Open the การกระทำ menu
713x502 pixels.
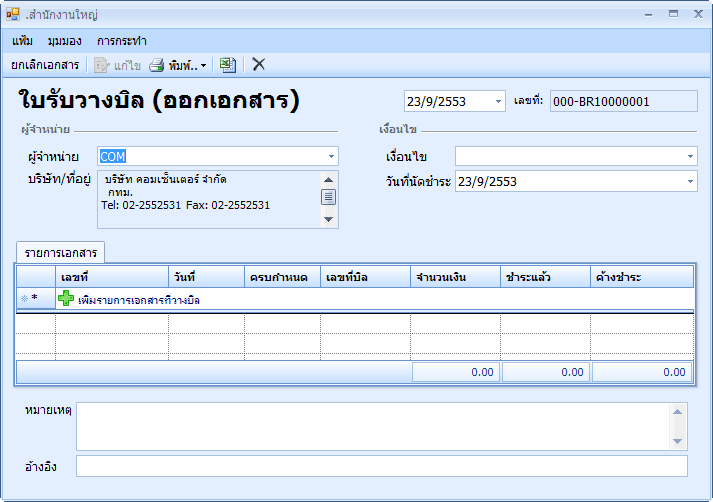(x=122, y=41)
